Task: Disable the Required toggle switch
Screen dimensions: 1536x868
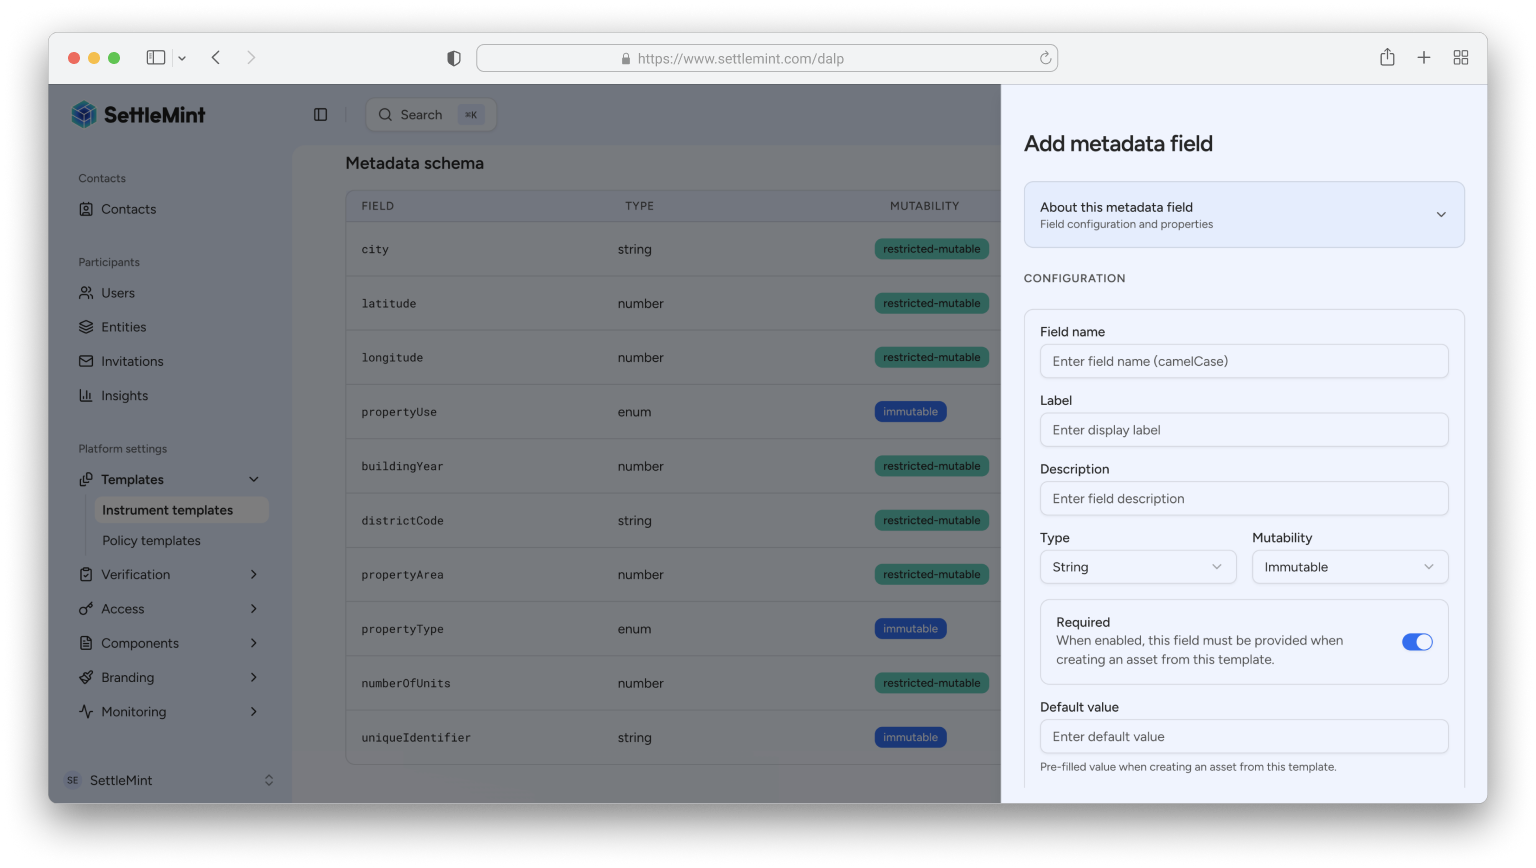Action: 1416,642
